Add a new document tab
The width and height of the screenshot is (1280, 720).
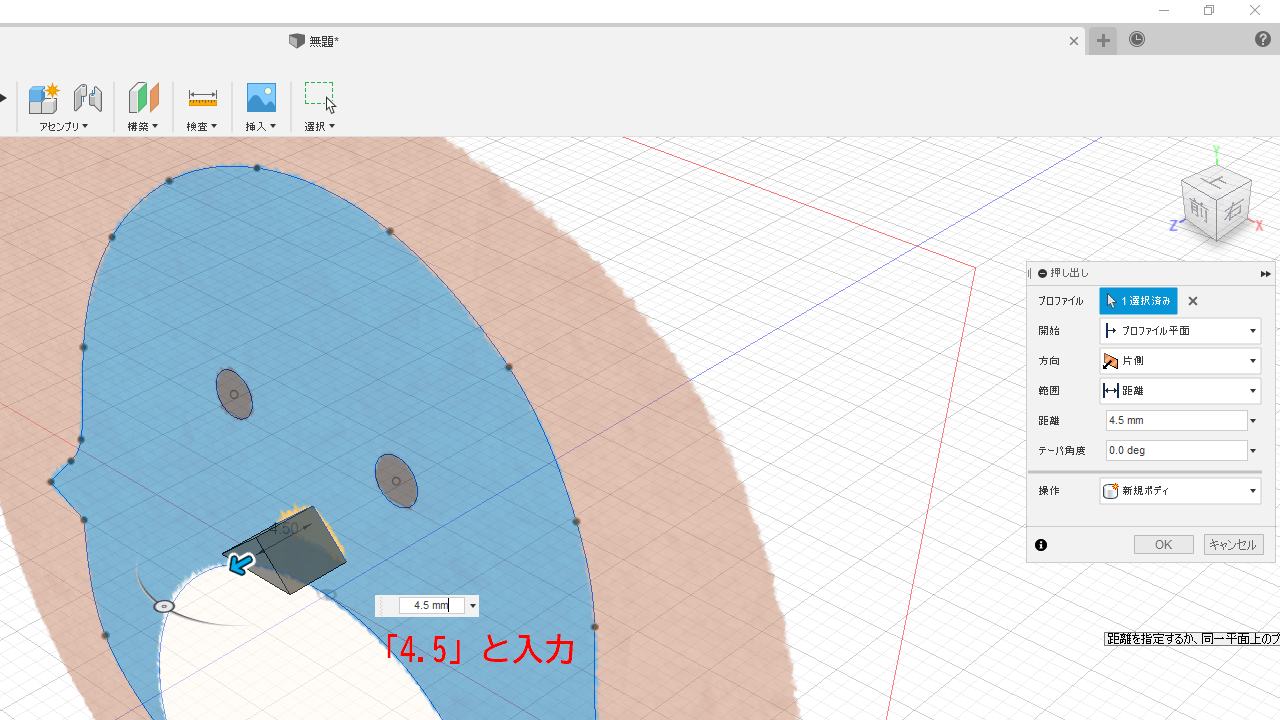[1103, 41]
